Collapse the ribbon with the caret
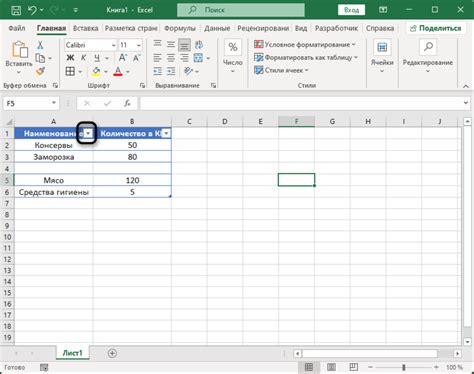Screen dimensions: 474x374 pyautogui.click(x=465, y=86)
